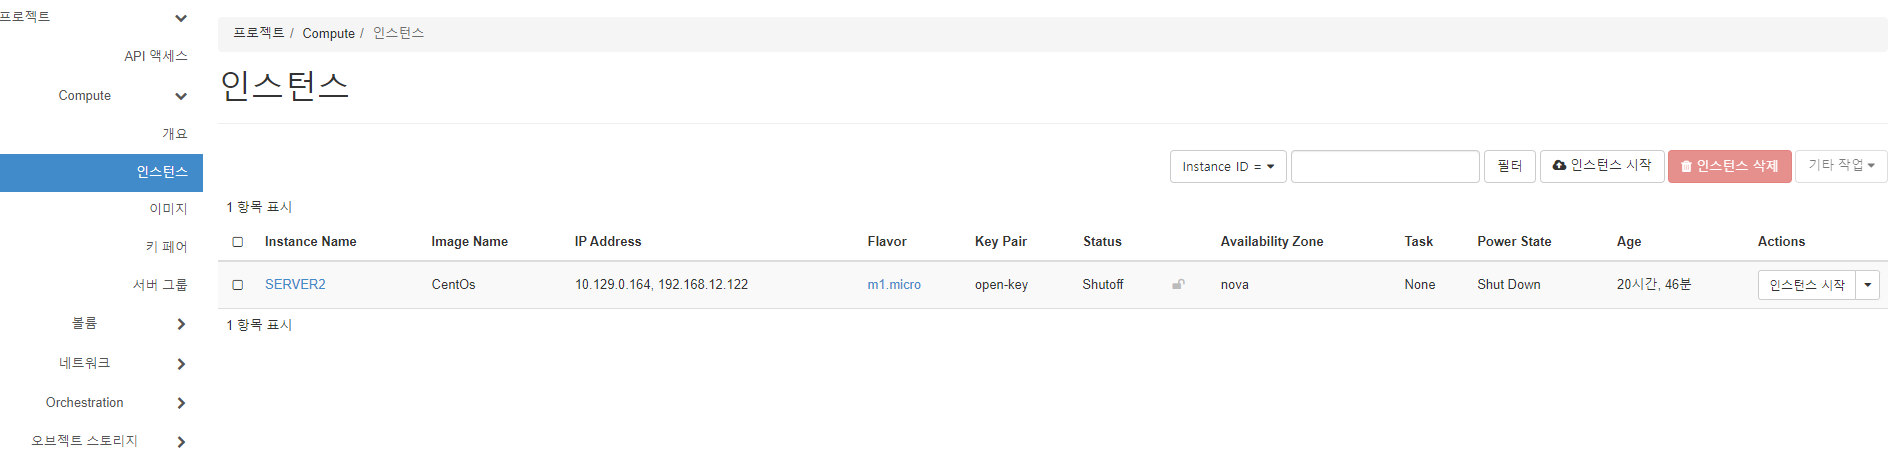Select the 인스턴스 sidebar item

tap(101, 172)
